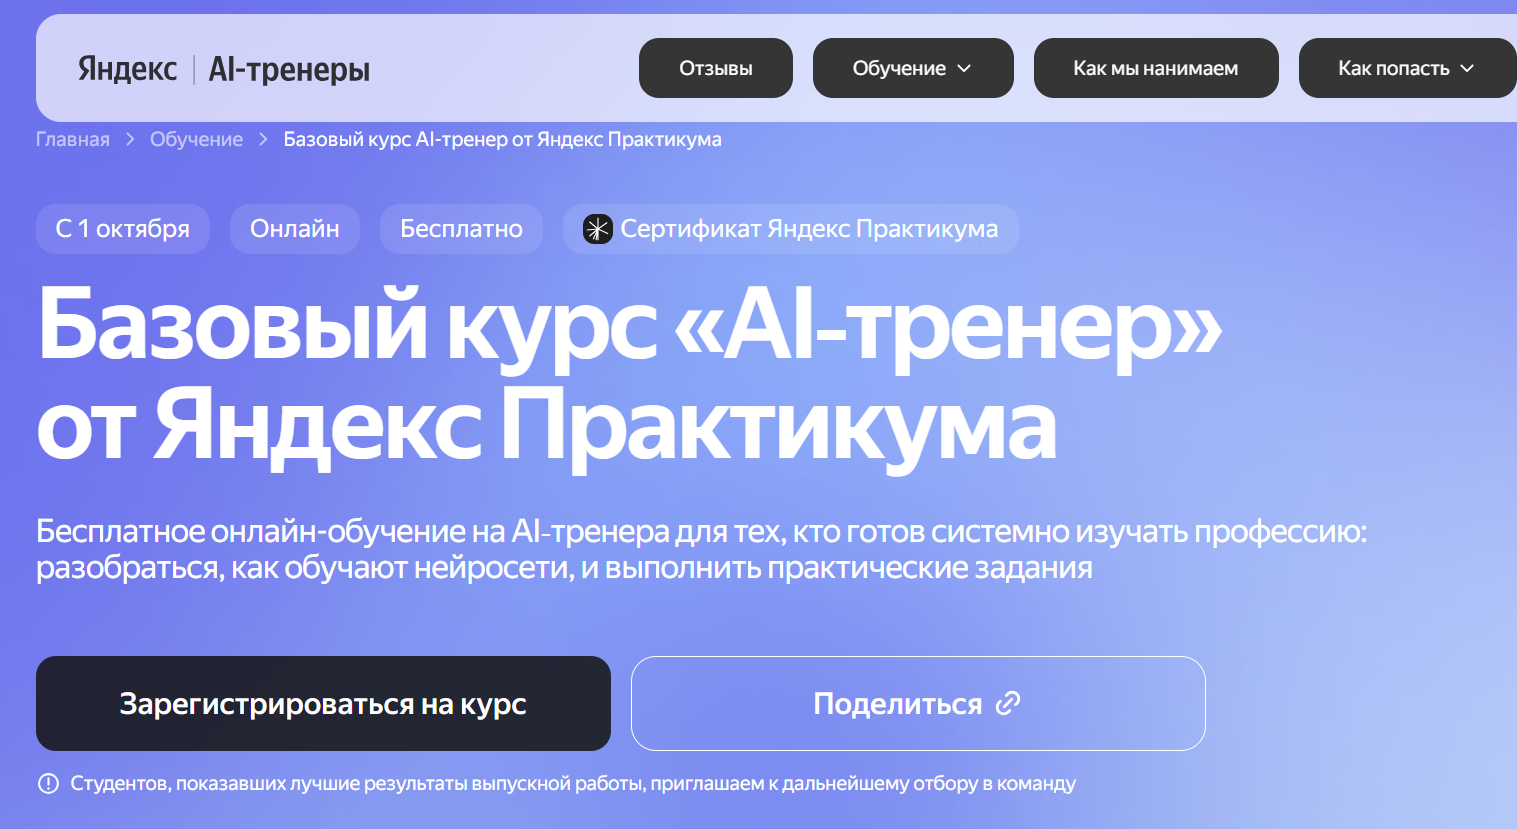
Task: Click the description text Бесплатное онлайн-обучение на AI-тренера
Action: point(701,549)
